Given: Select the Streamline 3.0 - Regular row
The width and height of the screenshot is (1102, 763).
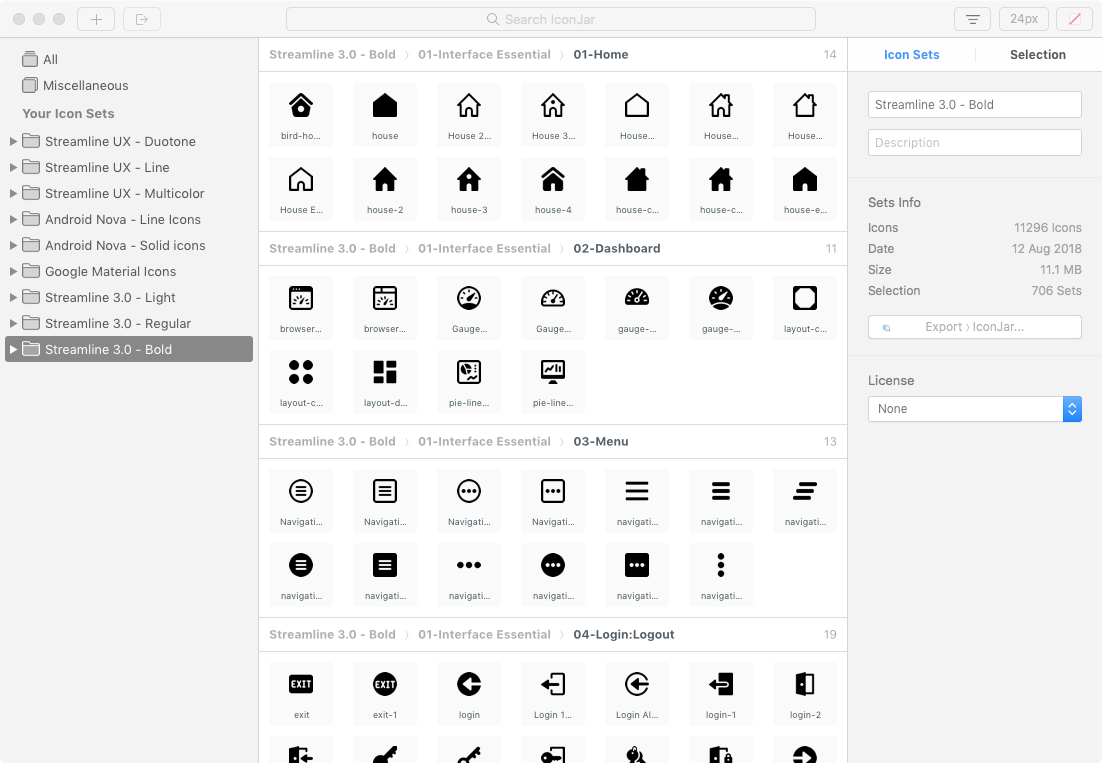Looking at the screenshot, I should (129, 323).
